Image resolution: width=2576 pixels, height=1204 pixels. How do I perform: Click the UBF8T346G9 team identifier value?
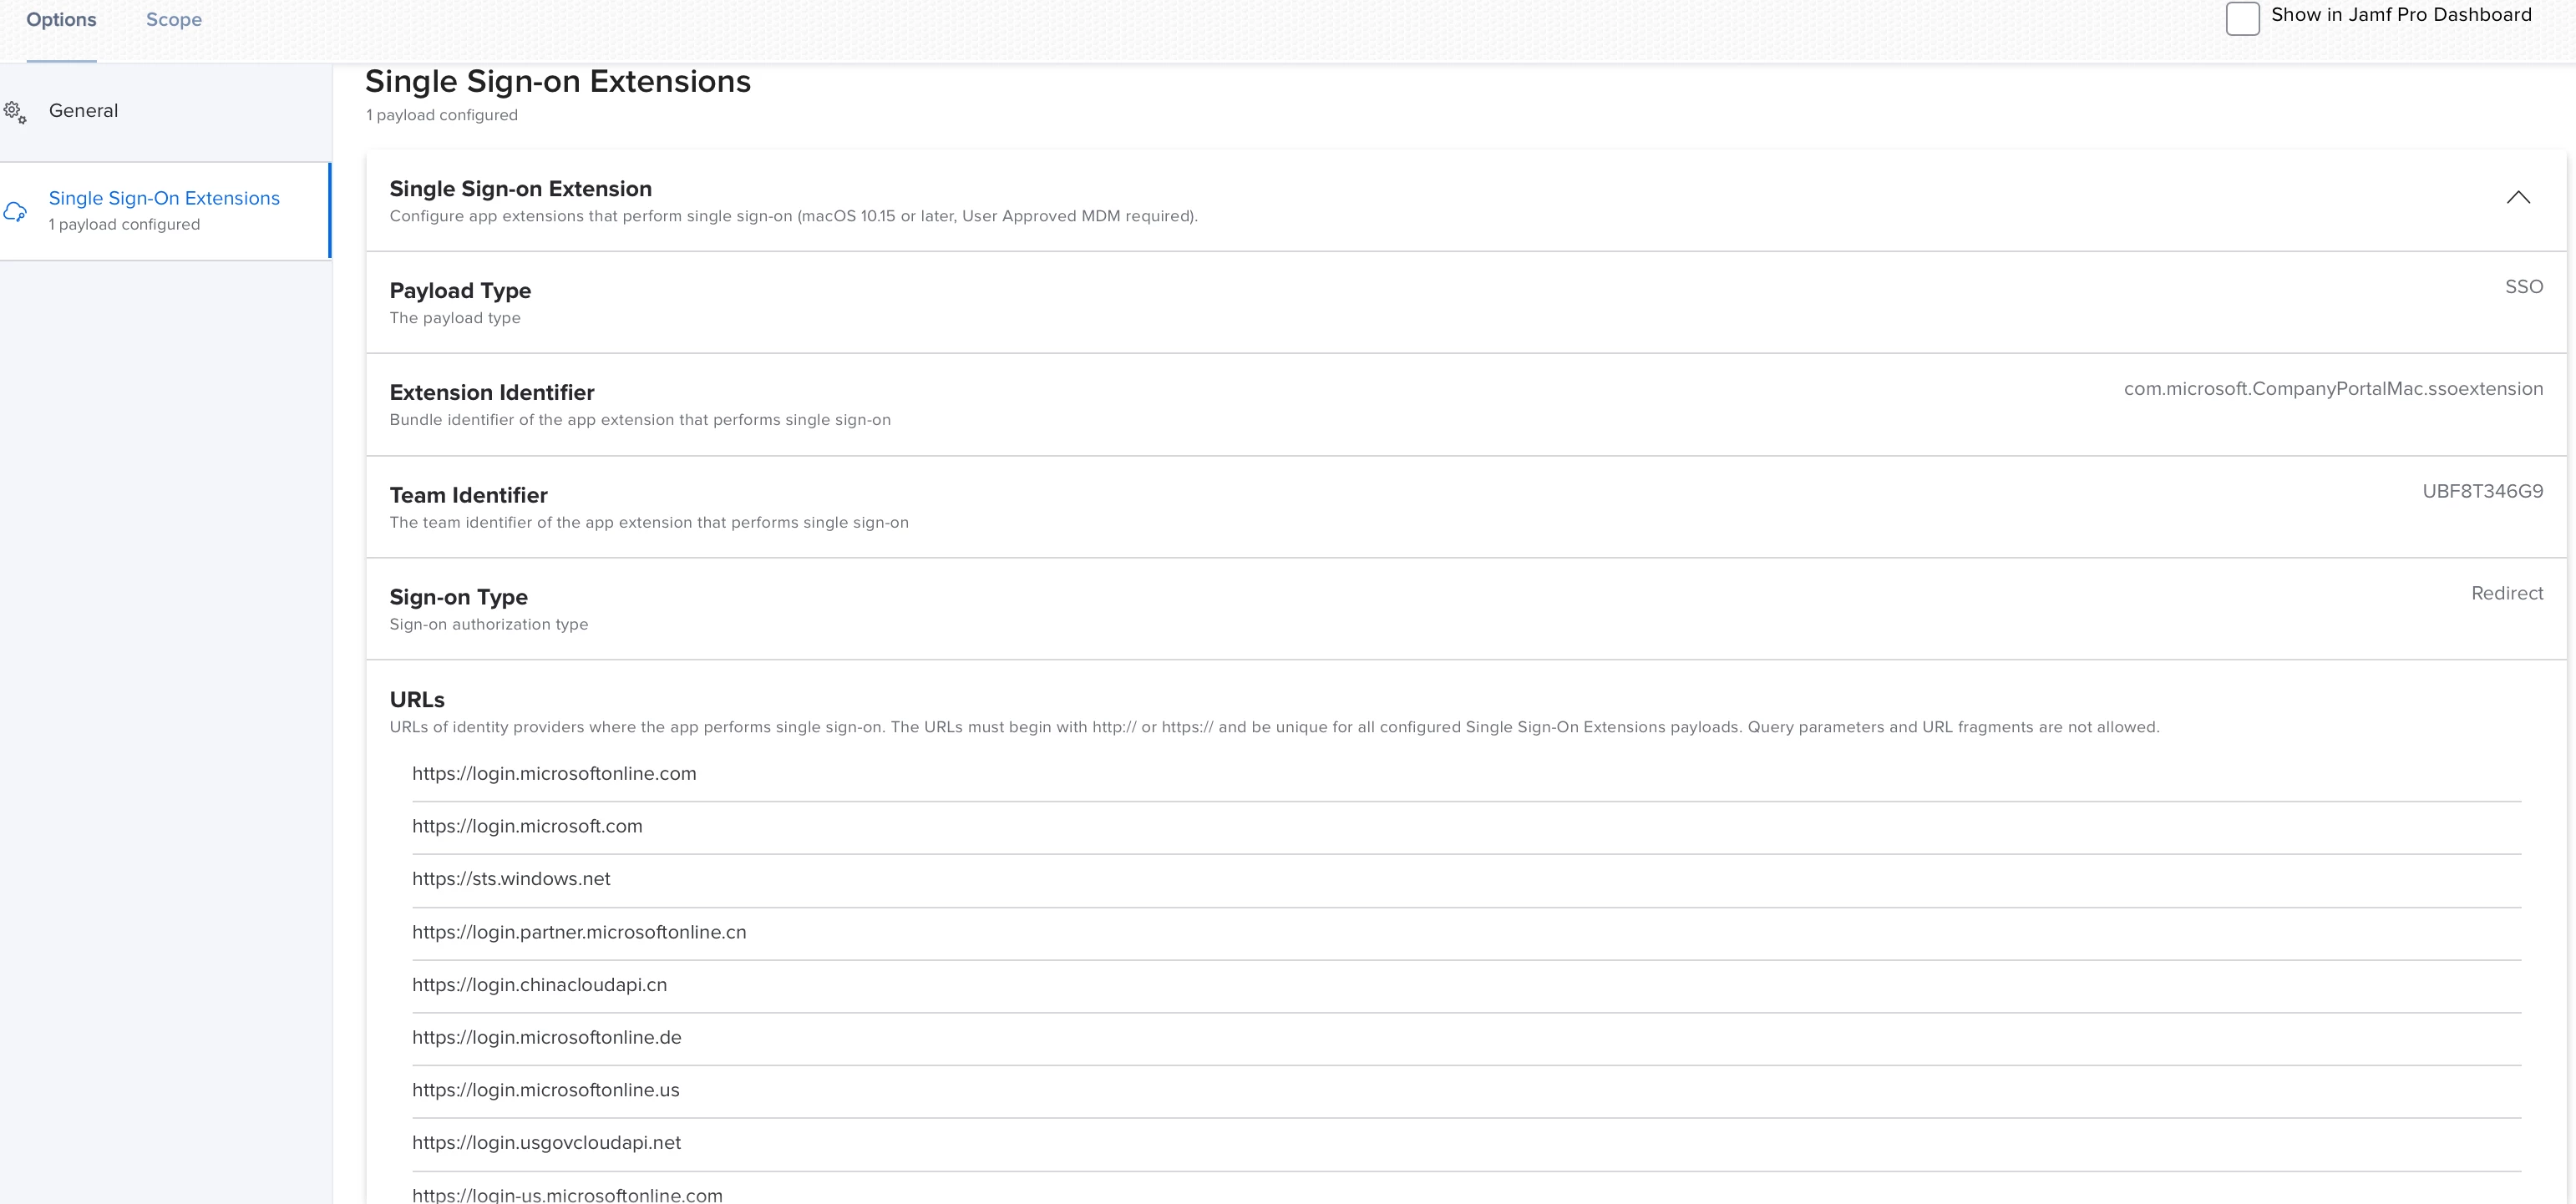[x=2482, y=491]
